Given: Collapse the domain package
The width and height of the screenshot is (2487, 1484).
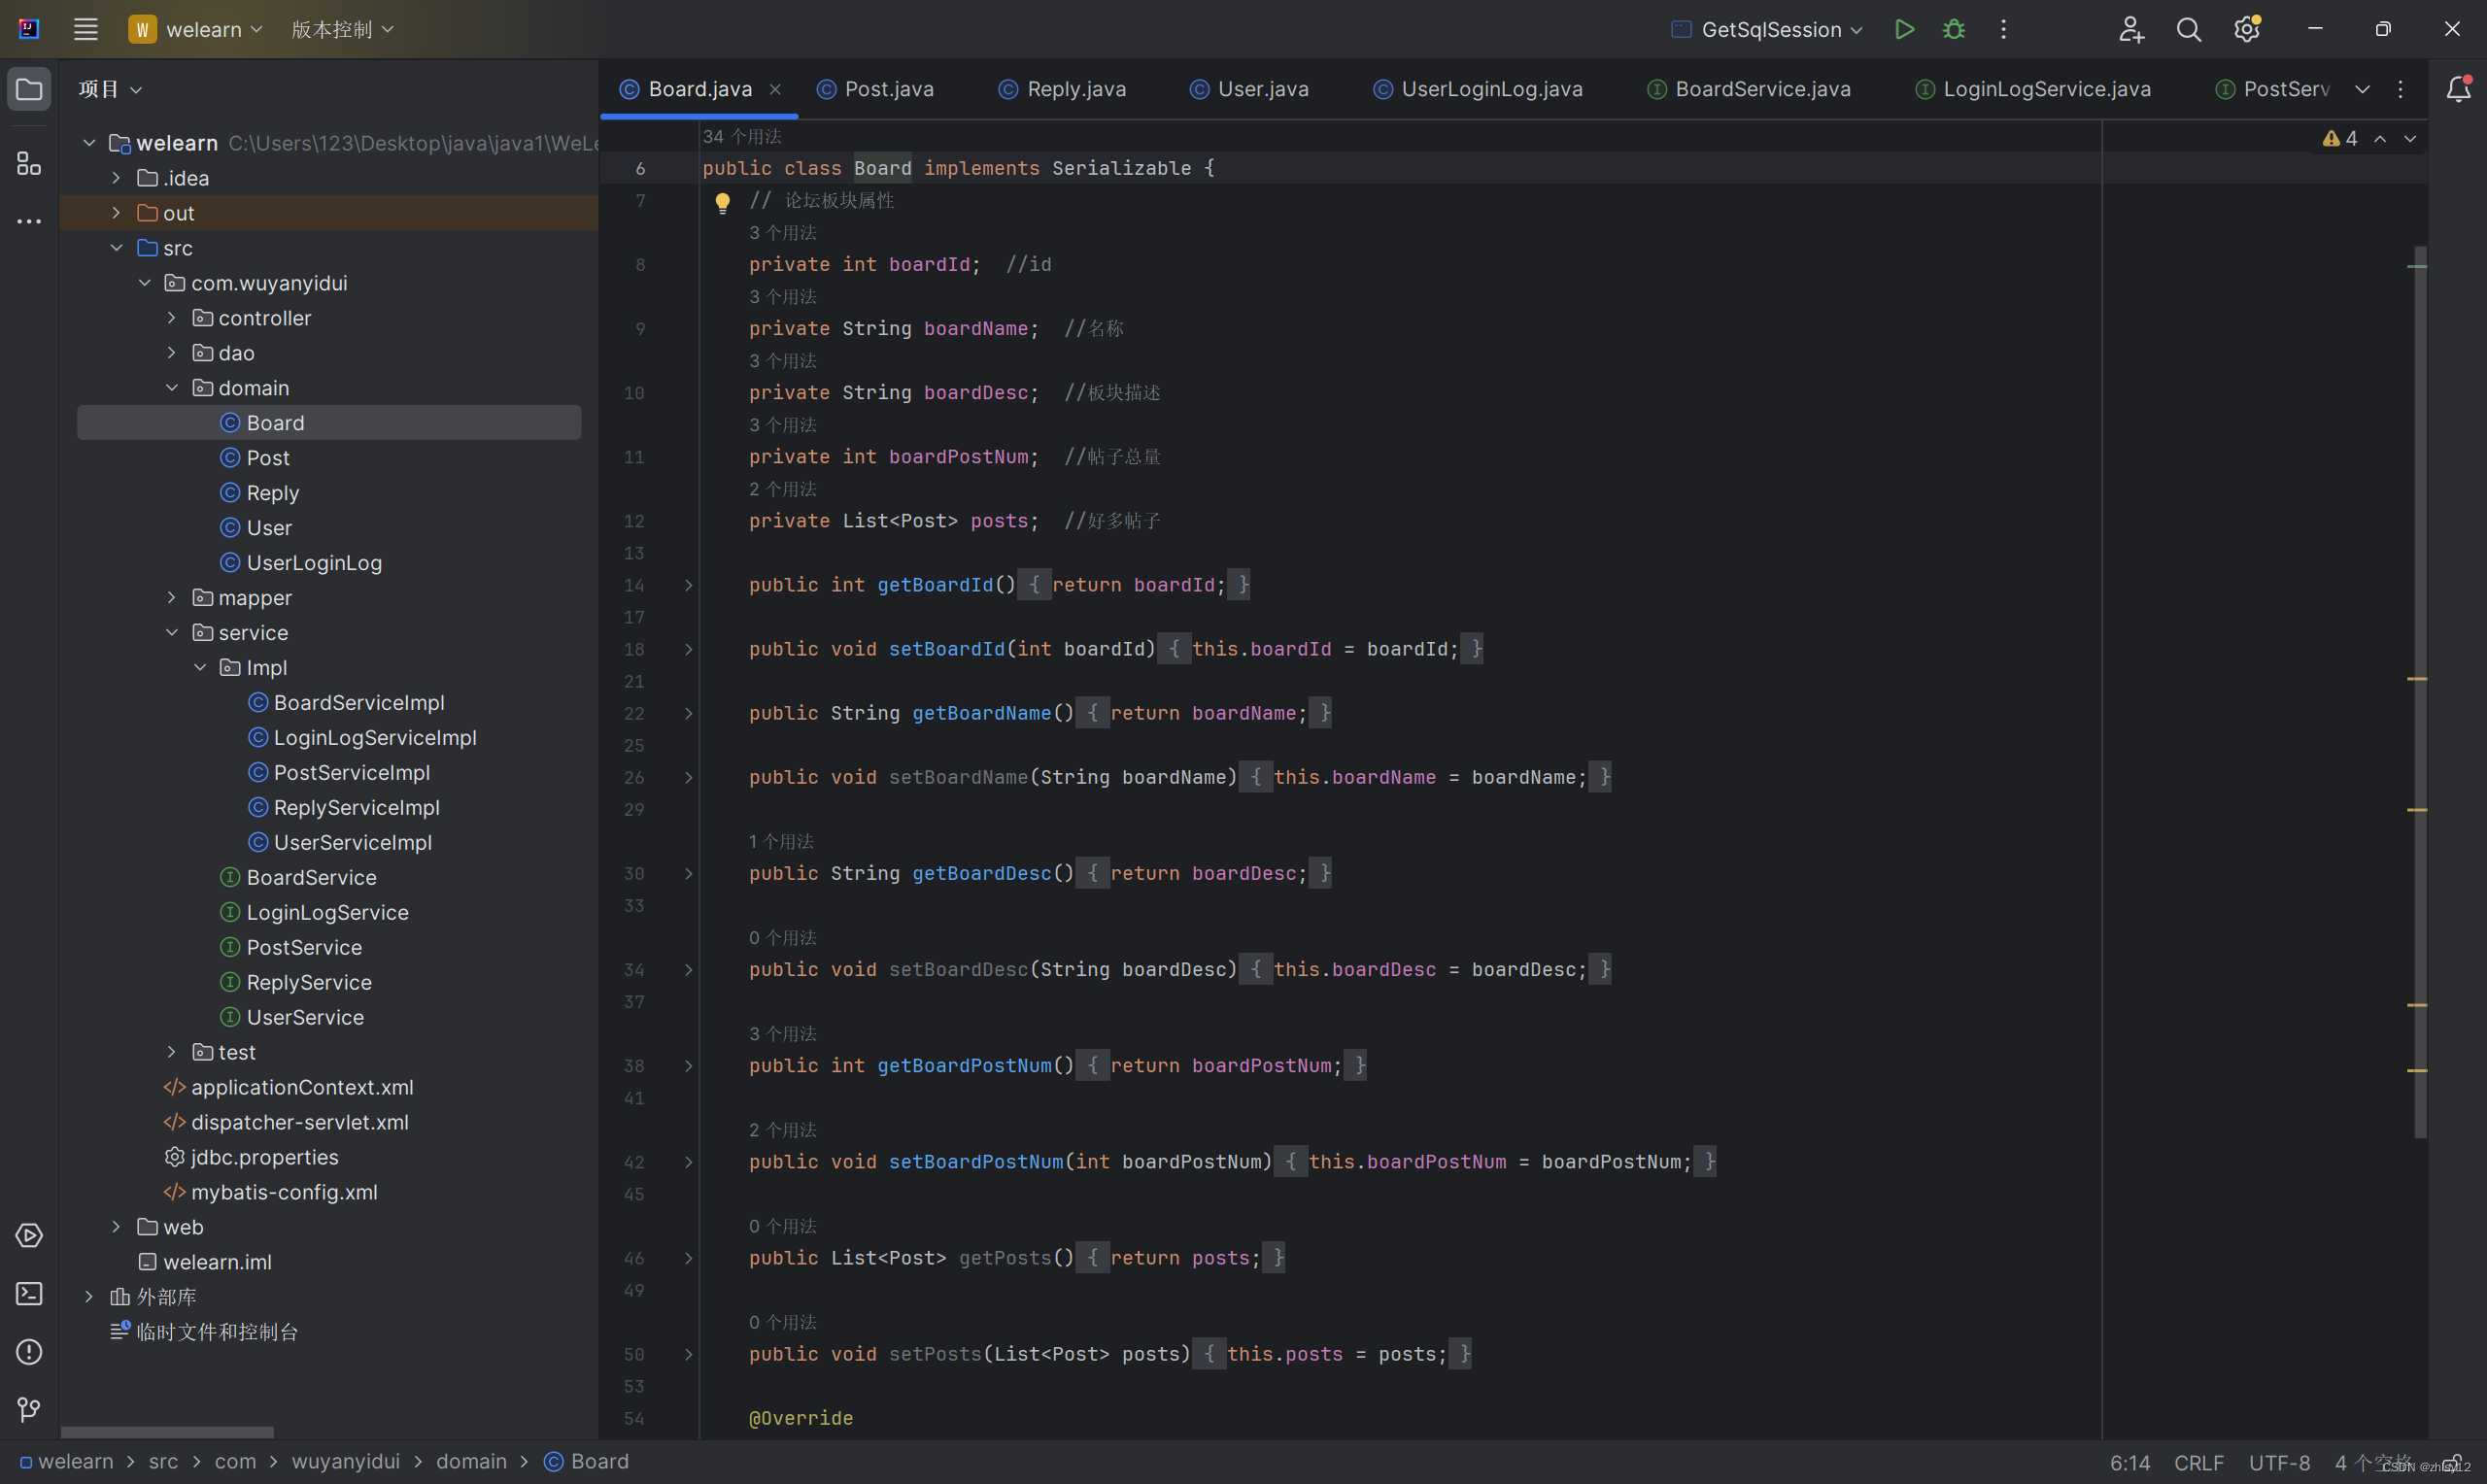Looking at the screenshot, I should [x=171, y=388].
